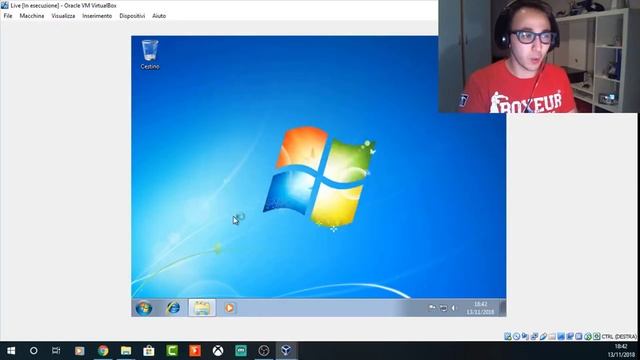The width and height of the screenshot is (640, 360).
Task: Open the network icon in the guest tray
Action: tap(443, 308)
